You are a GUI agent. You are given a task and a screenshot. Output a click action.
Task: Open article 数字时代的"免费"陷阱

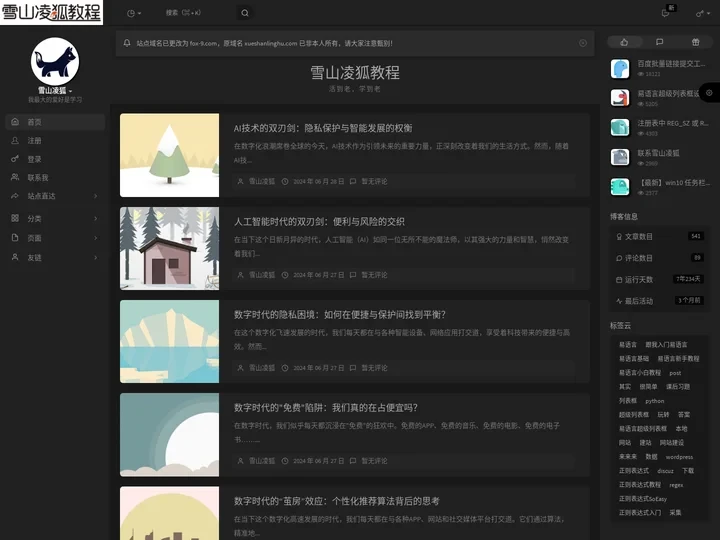[326, 408]
